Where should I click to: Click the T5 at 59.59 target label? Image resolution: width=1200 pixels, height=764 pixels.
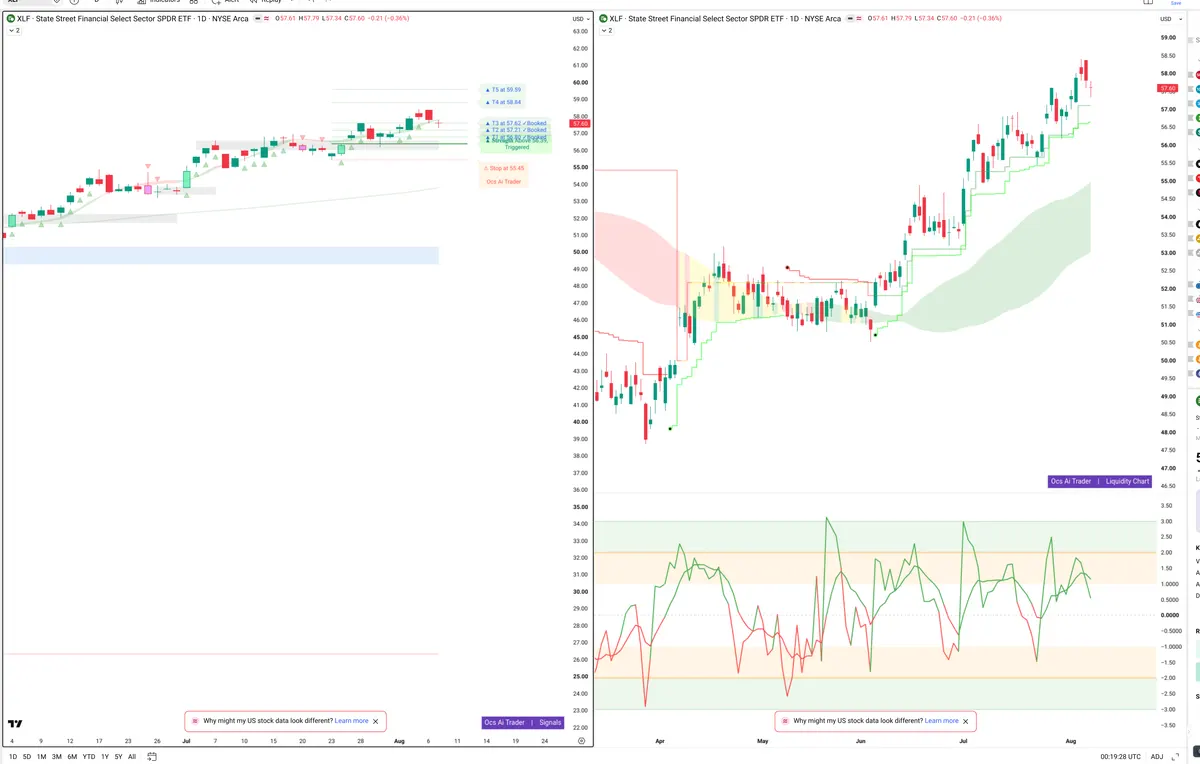[503, 89]
